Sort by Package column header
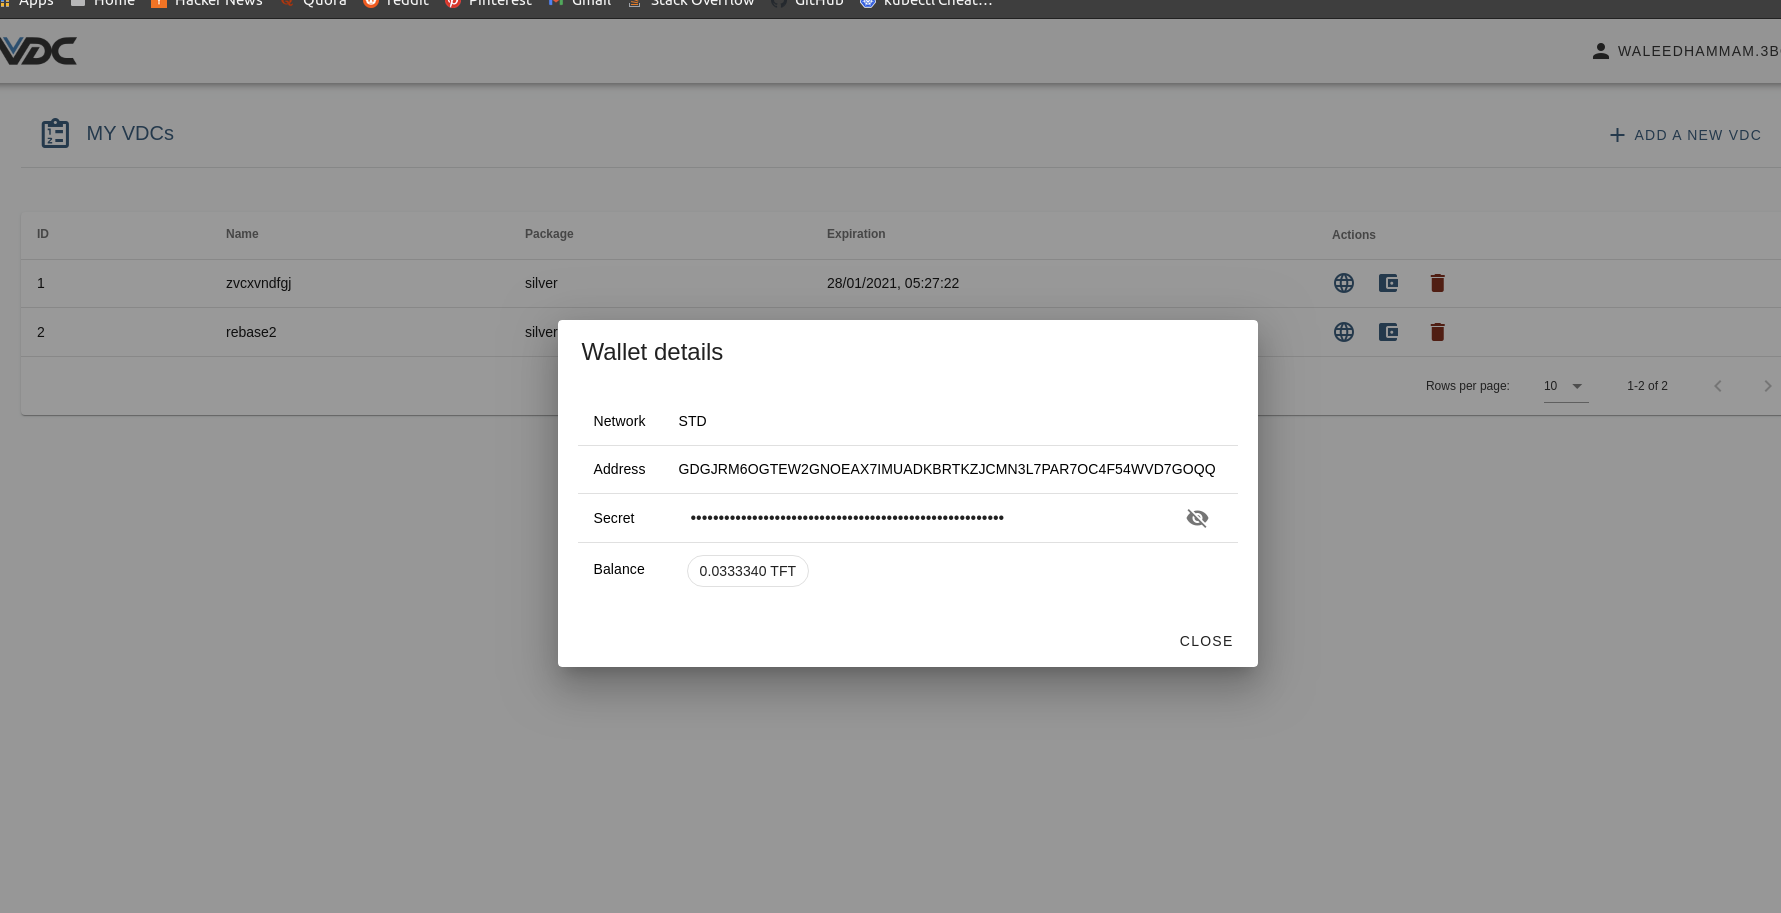Viewport: 1781px width, 913px height. (549, 234)
